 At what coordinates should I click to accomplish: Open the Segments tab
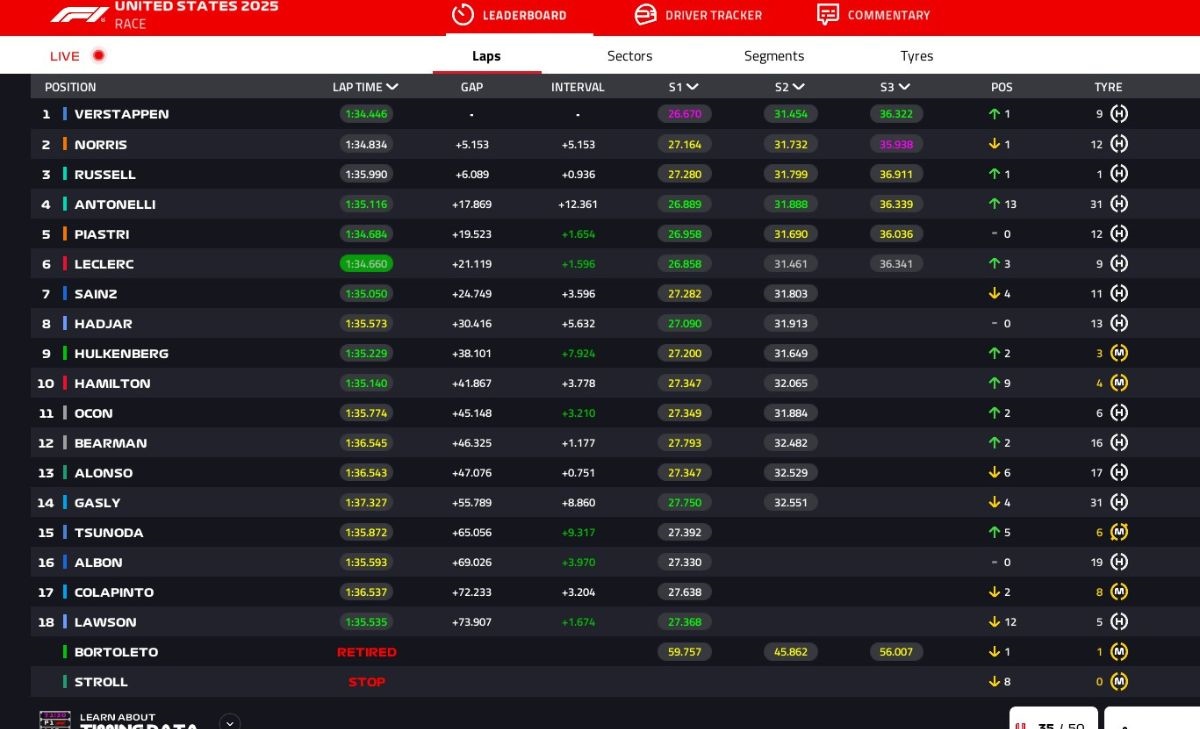773,56
